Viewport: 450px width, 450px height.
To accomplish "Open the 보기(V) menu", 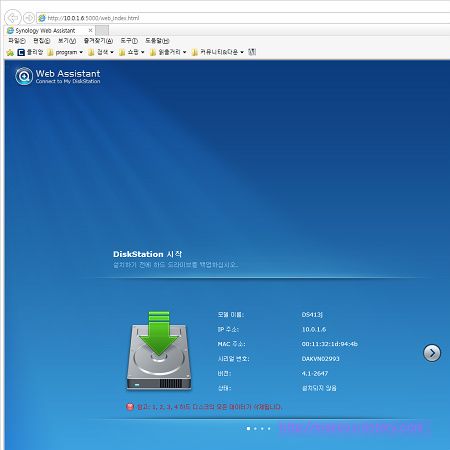I will pos(67,41).
